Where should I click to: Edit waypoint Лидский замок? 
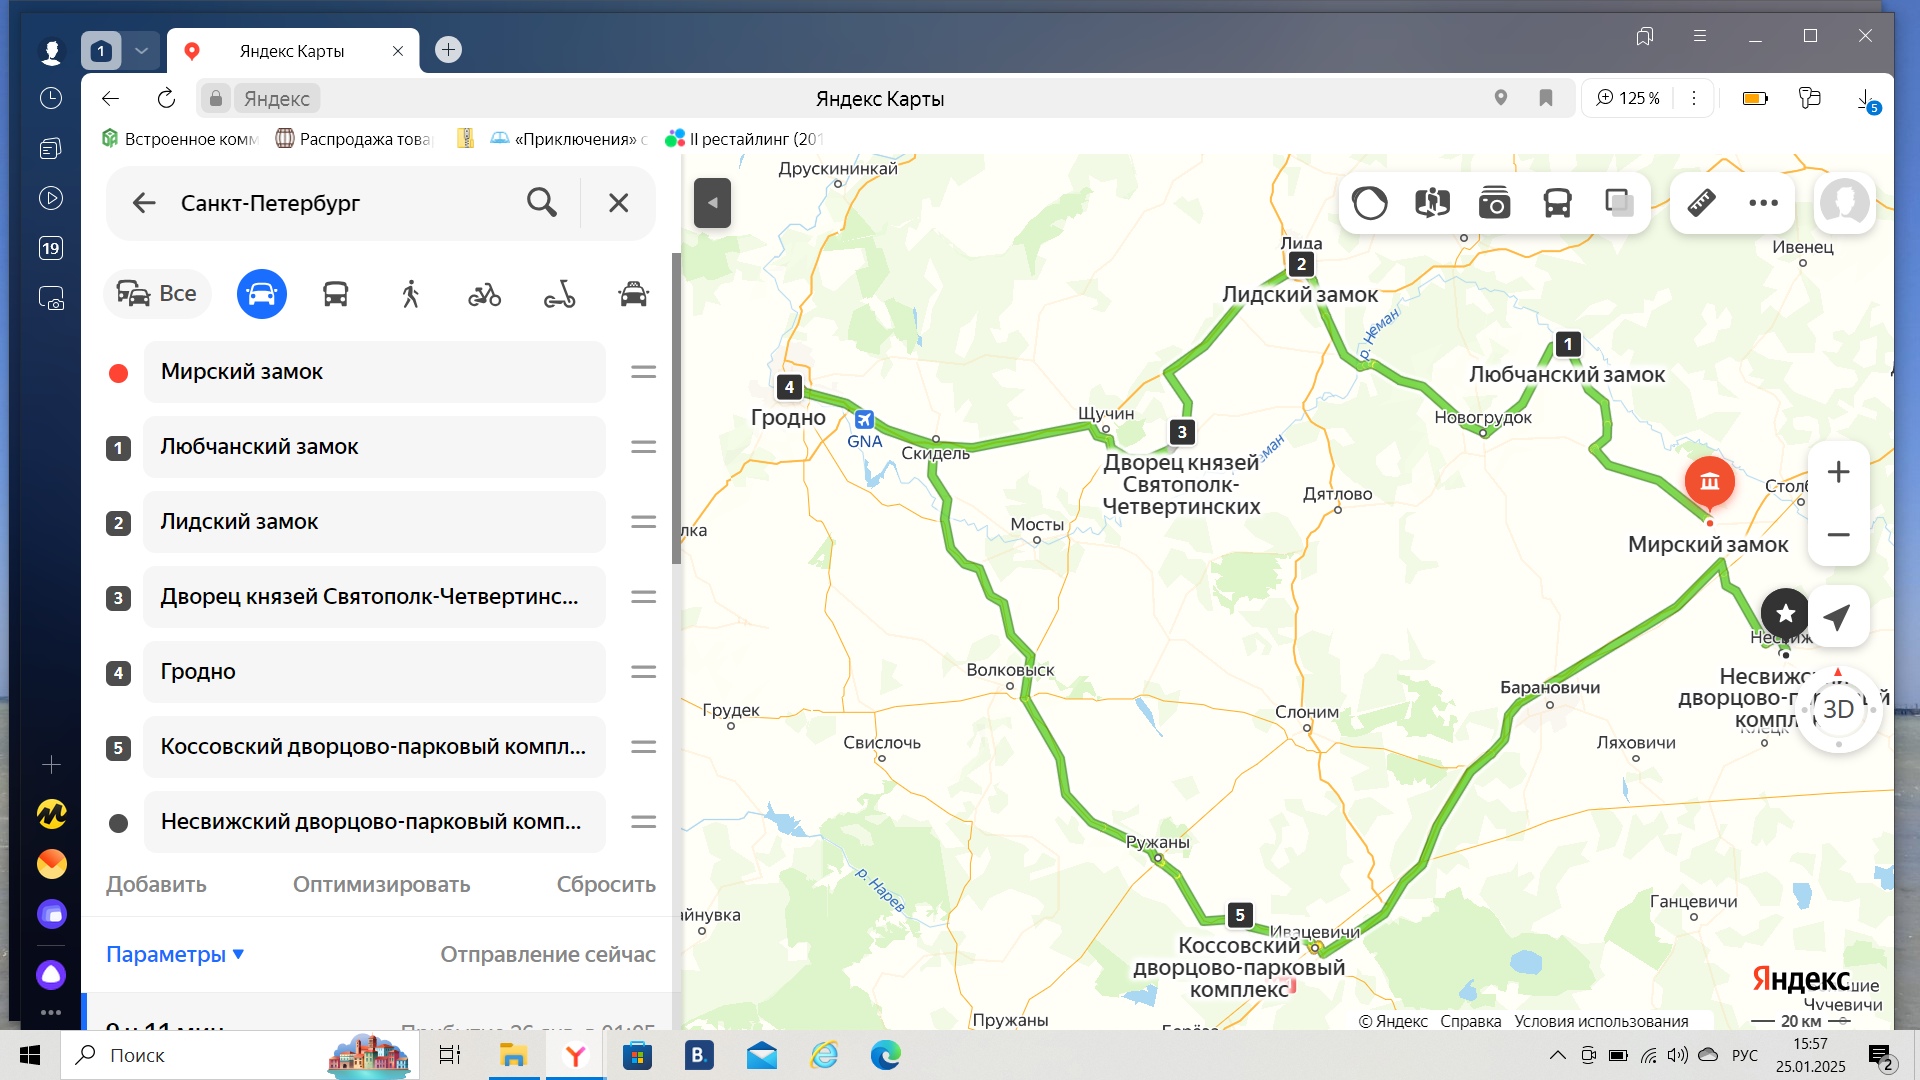tap(375, 522)
